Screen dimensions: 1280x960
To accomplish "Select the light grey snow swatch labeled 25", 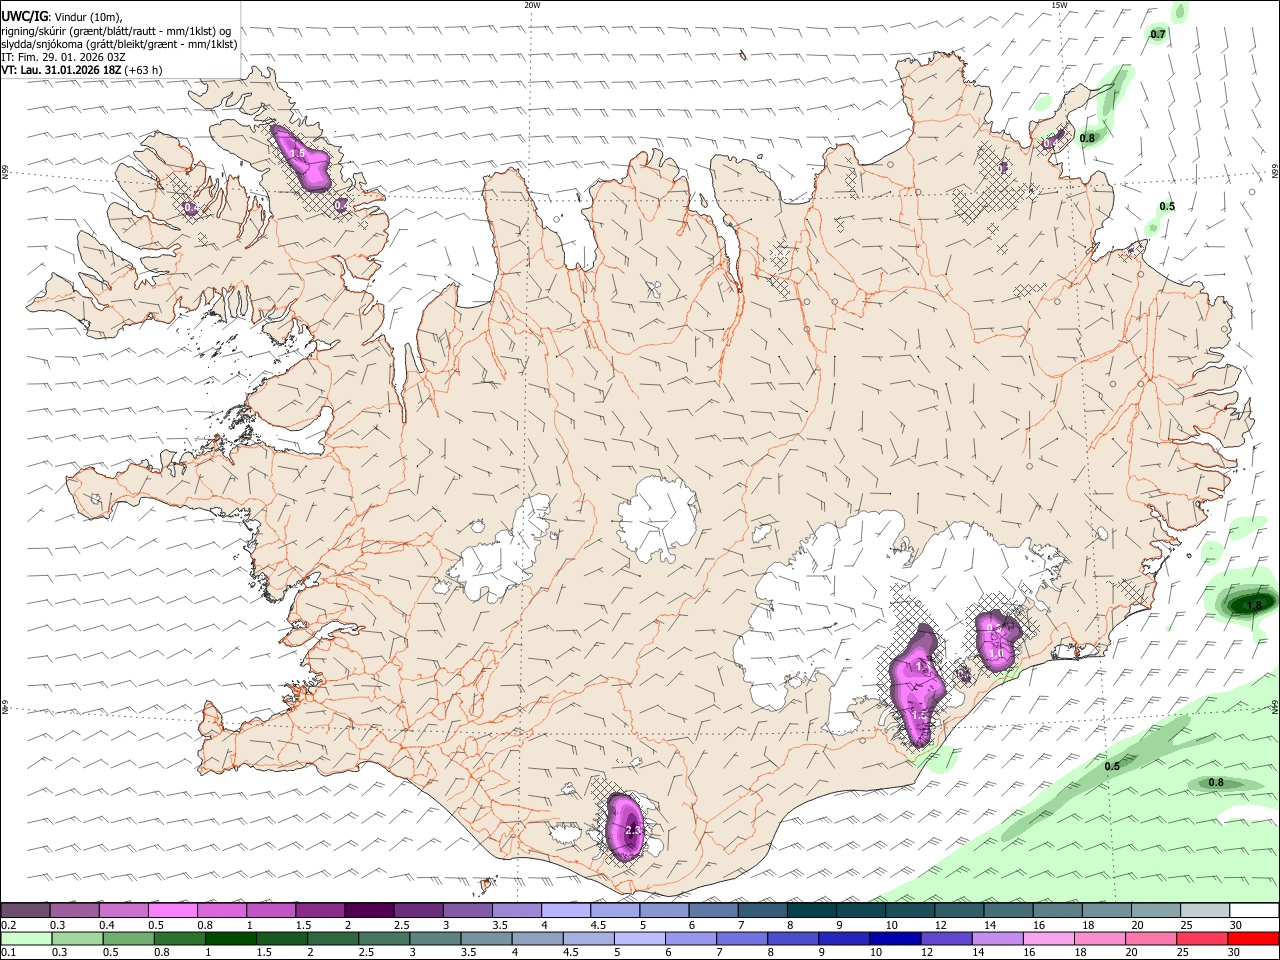I will (1206, 910).
